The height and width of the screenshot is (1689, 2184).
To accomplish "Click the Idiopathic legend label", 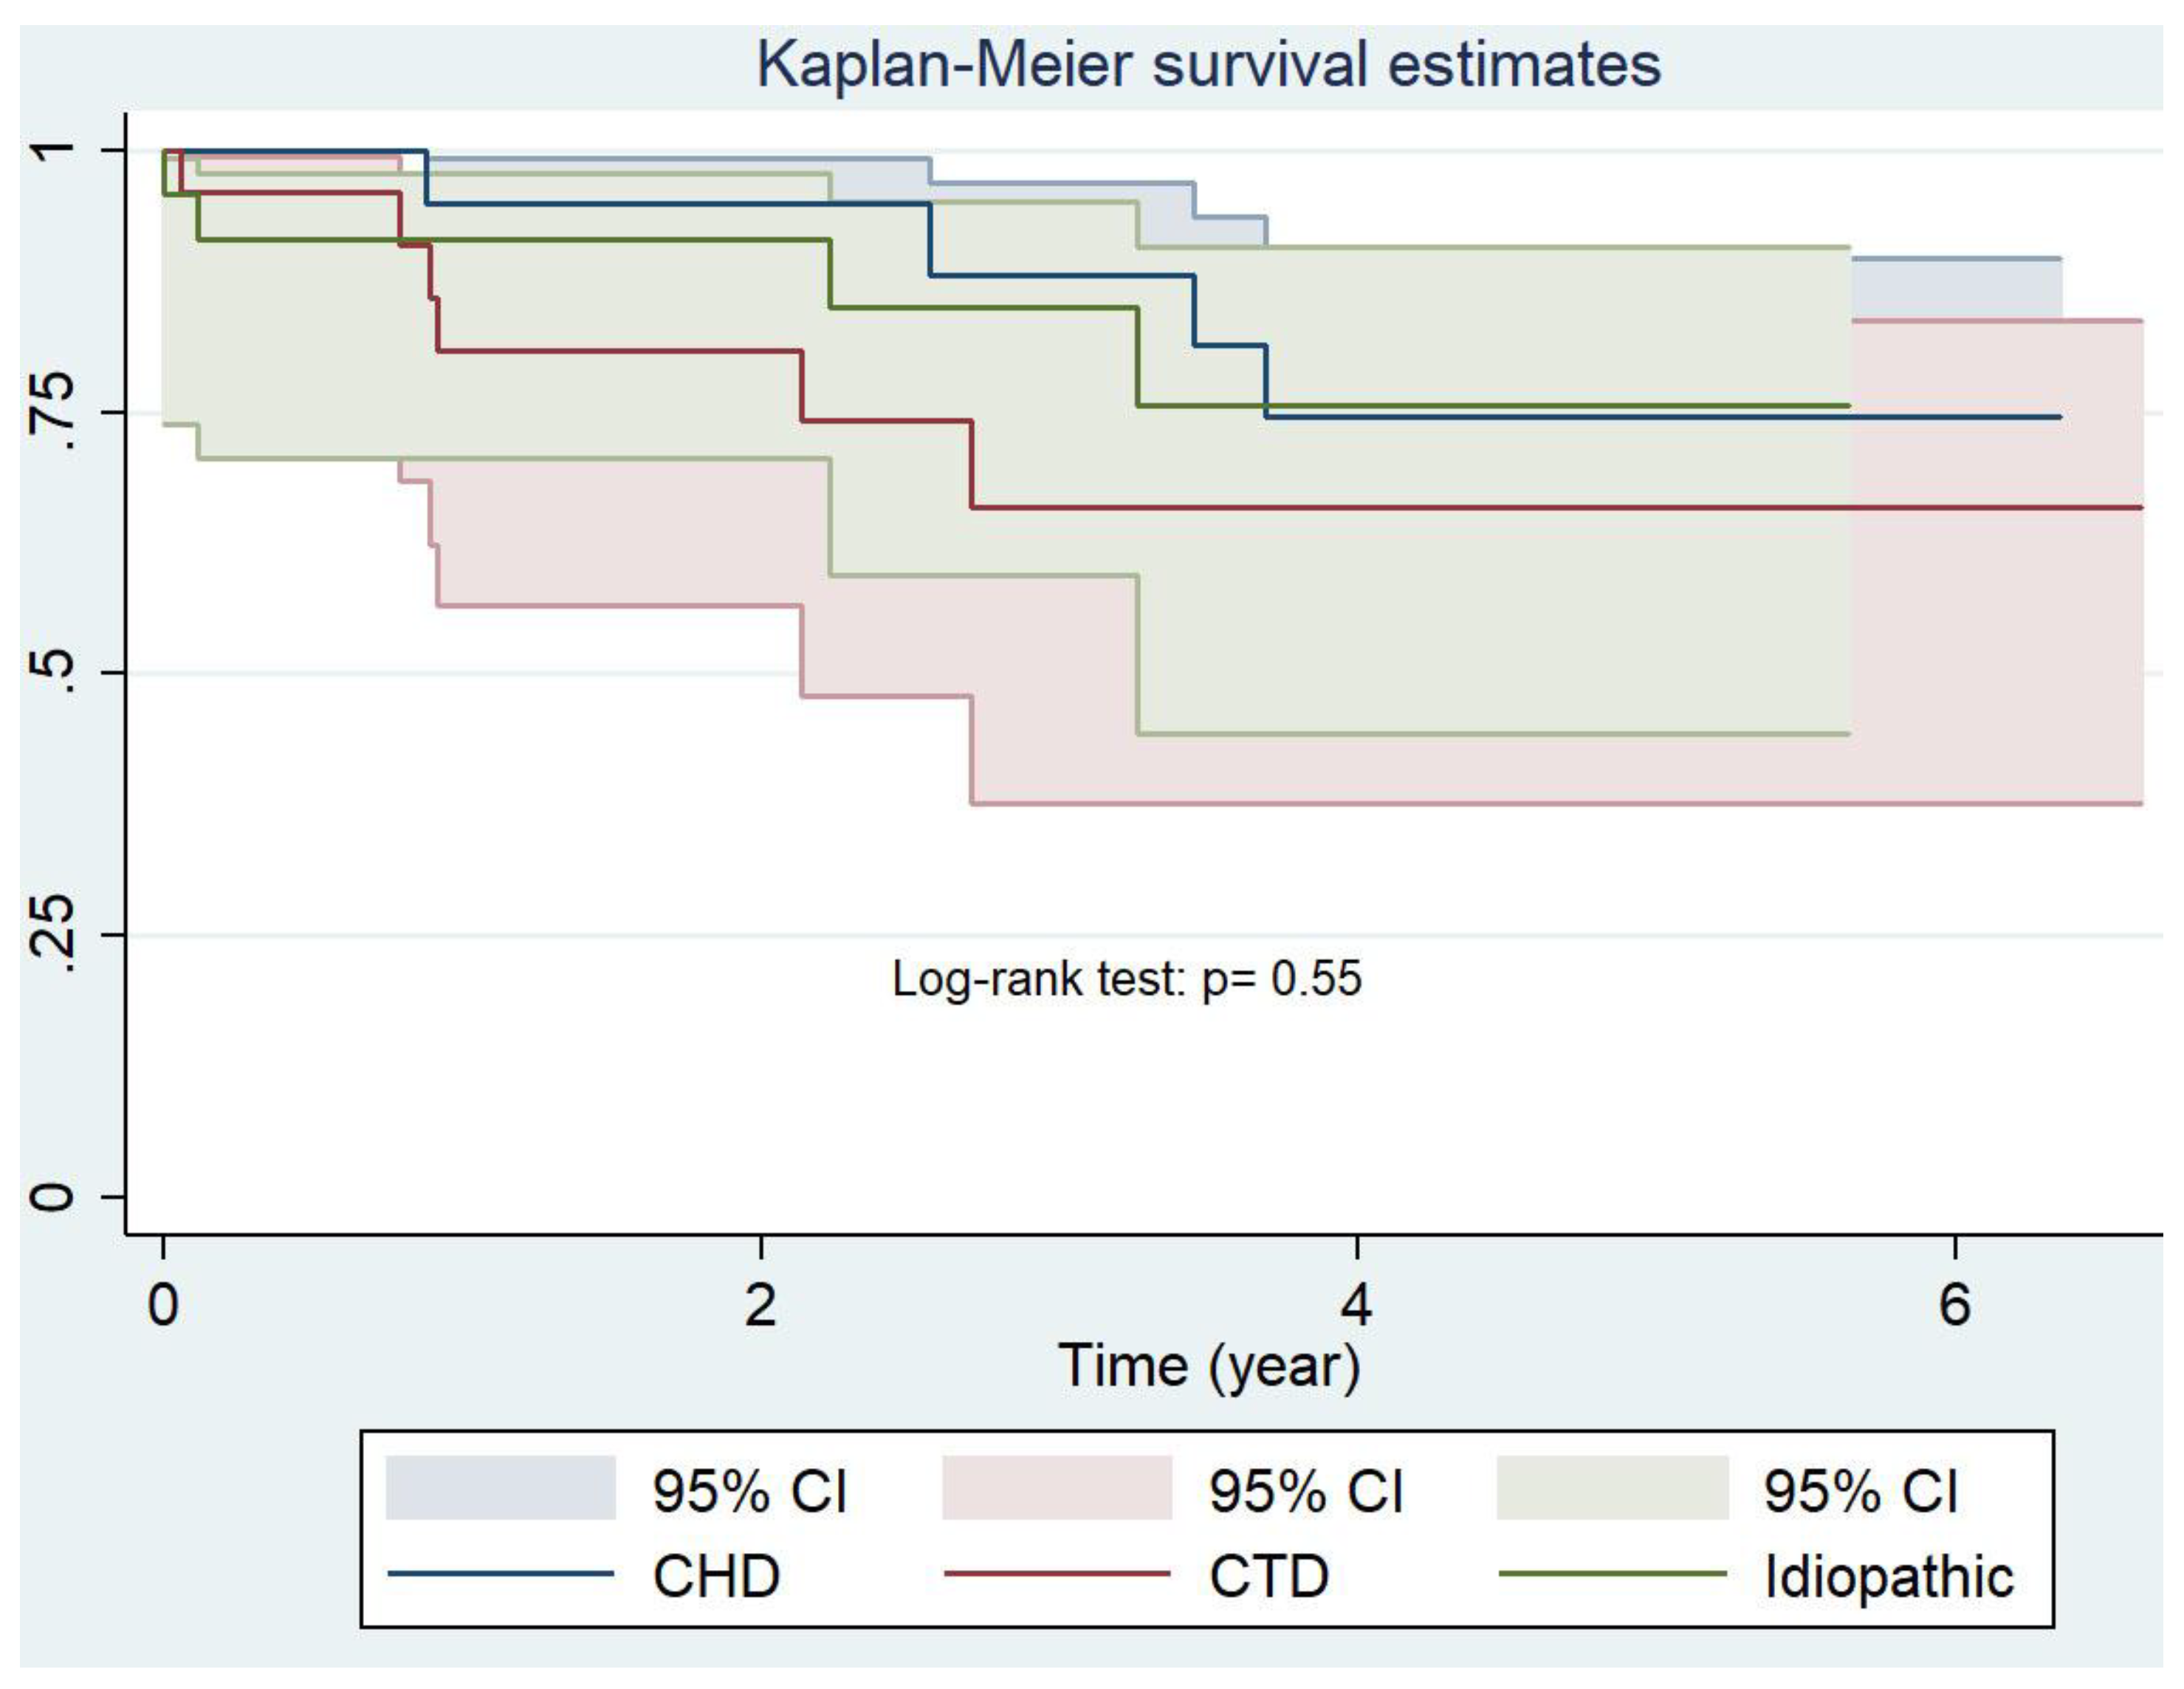I will [x=1888, y=1577].
